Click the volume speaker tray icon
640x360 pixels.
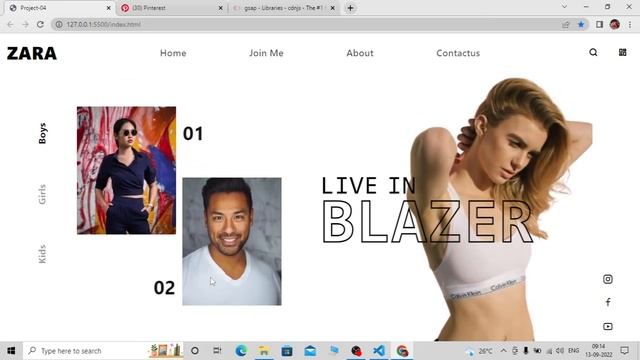click(560, 351)
